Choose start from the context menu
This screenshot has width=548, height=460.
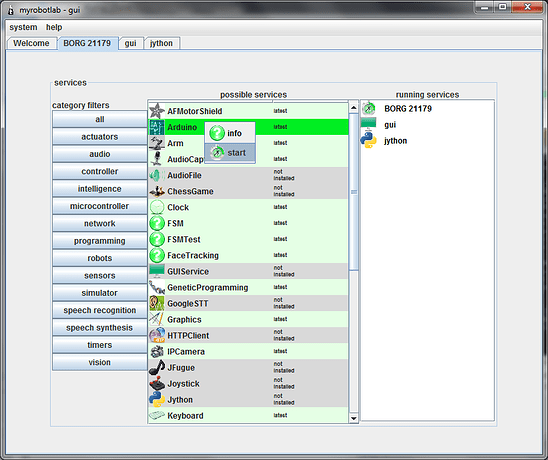(x=230, y=153)
